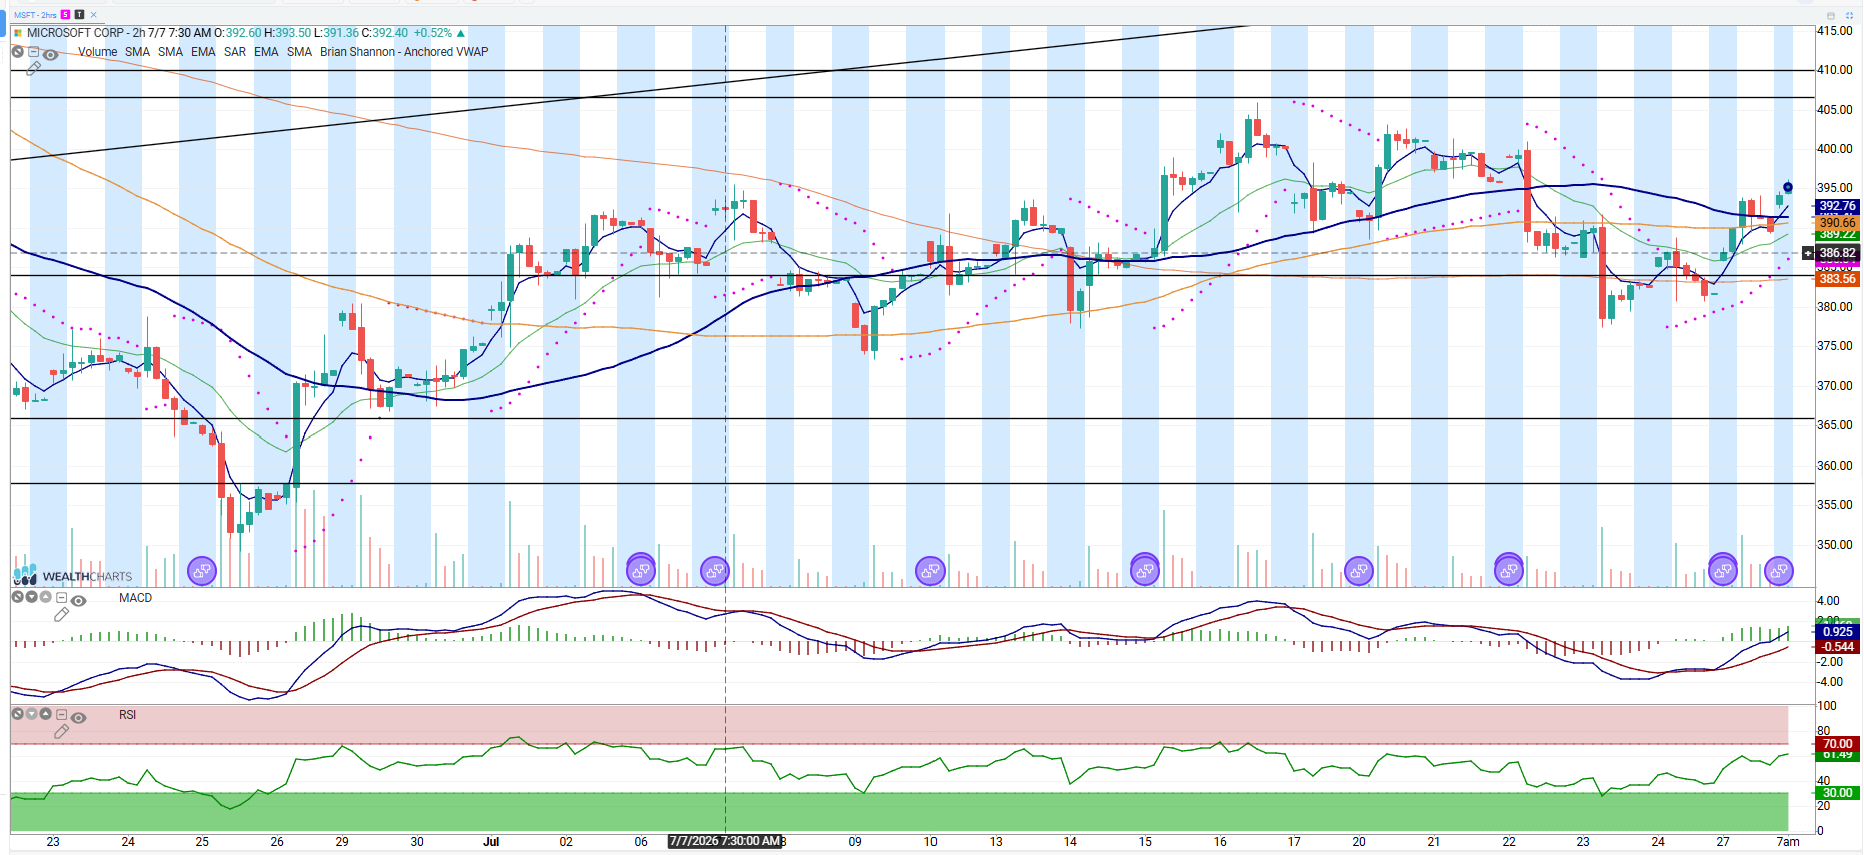Click the Microsoft logo beside the chart title
This screenshot has height=855, width=1864.
tap(18, 33)
